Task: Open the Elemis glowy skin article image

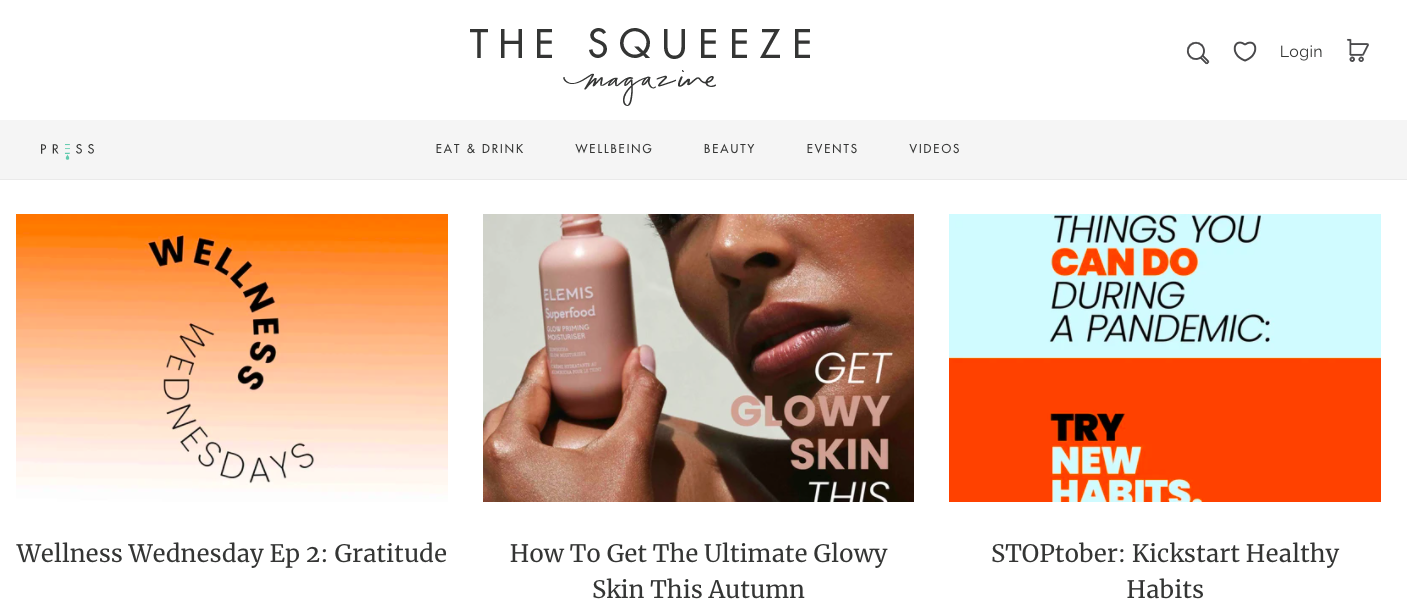Action: [698, 358]
